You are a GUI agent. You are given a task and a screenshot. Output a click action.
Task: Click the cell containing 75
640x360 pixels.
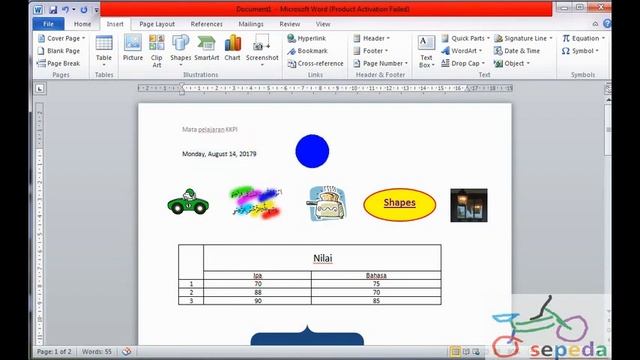click(x=376, y=284)
